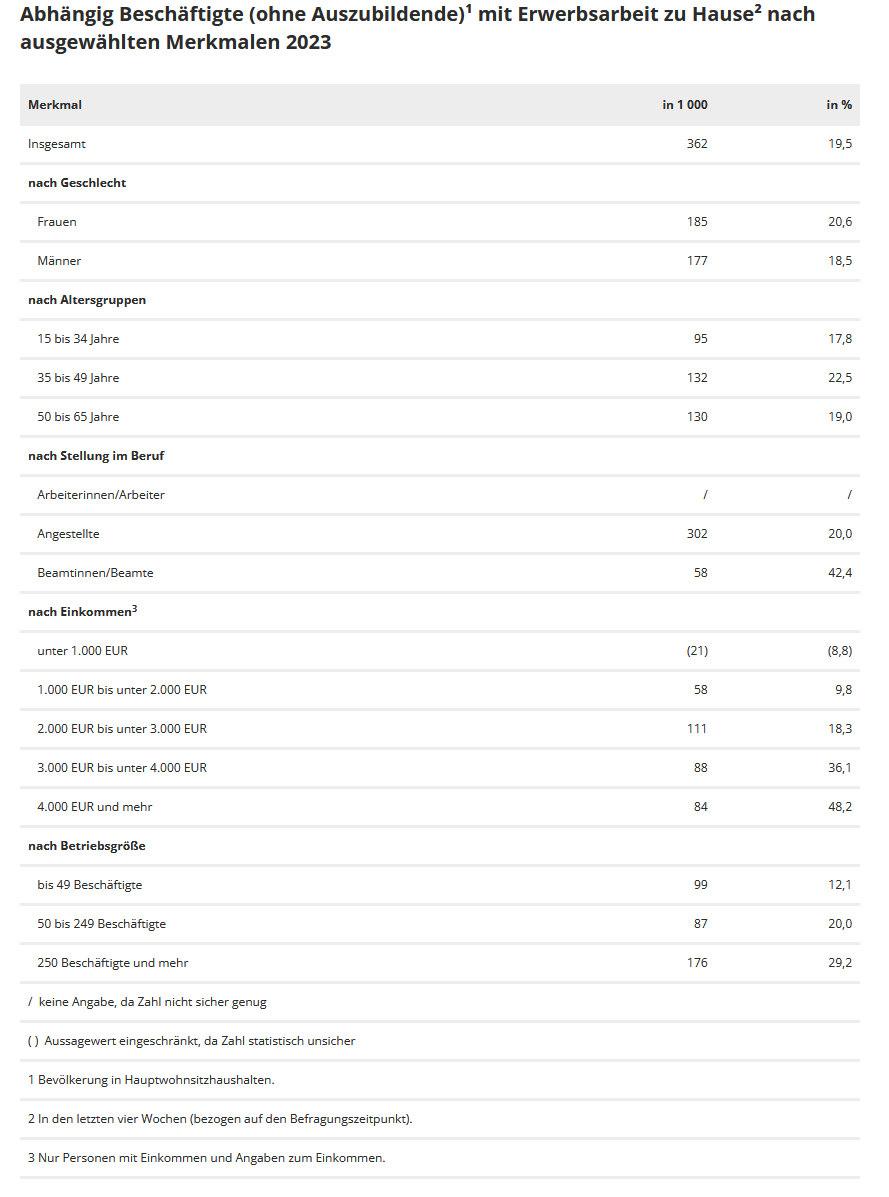Click the "nach Betriebsgröße" section heading
Image resolution: width=889 pixels, height=1197 pixels.
click(x=87, y=846)
